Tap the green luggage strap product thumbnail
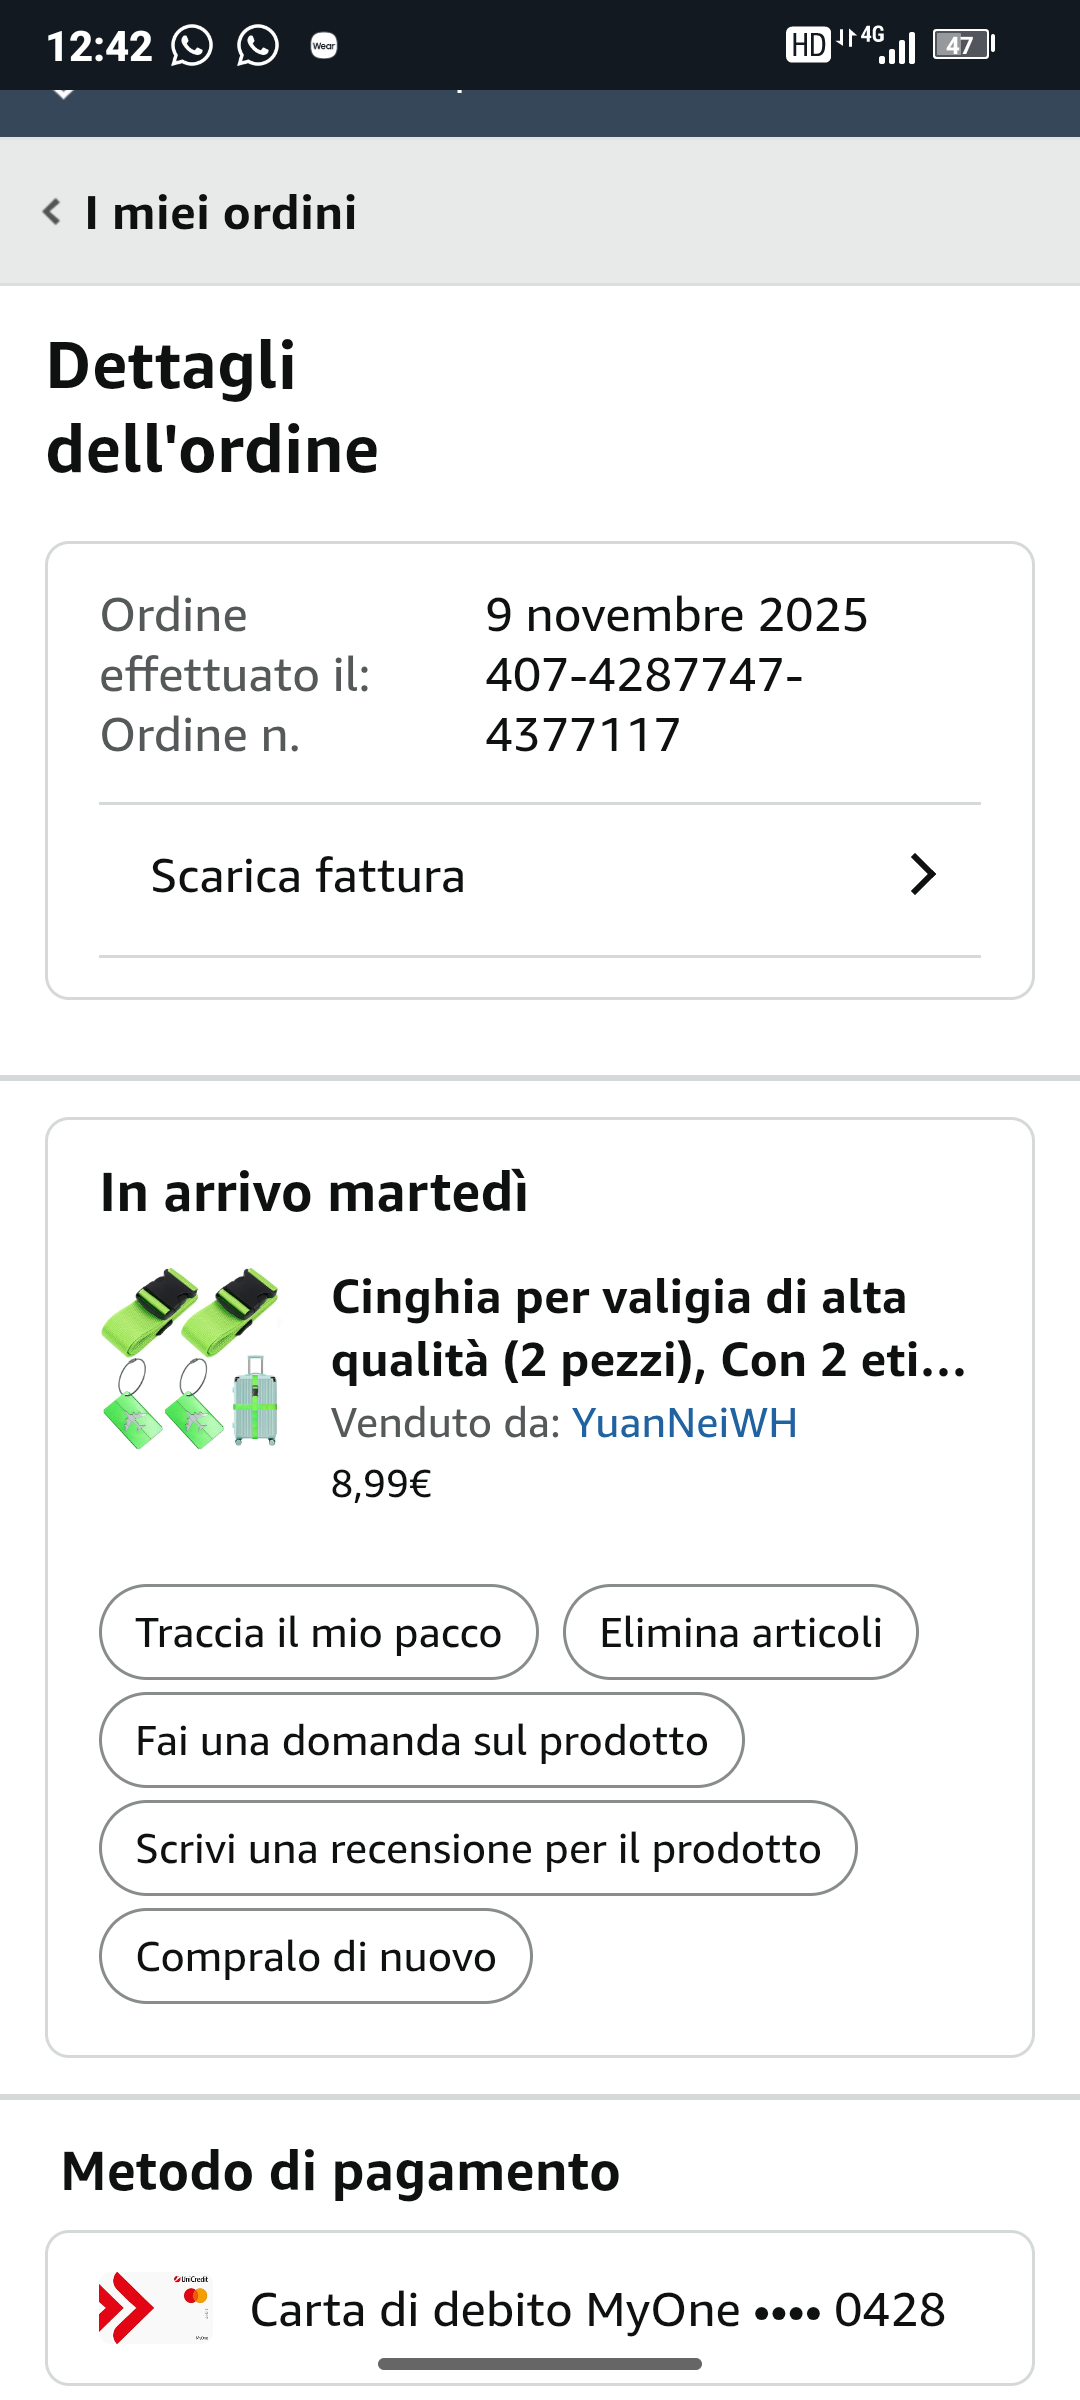 coord(191,1357)
